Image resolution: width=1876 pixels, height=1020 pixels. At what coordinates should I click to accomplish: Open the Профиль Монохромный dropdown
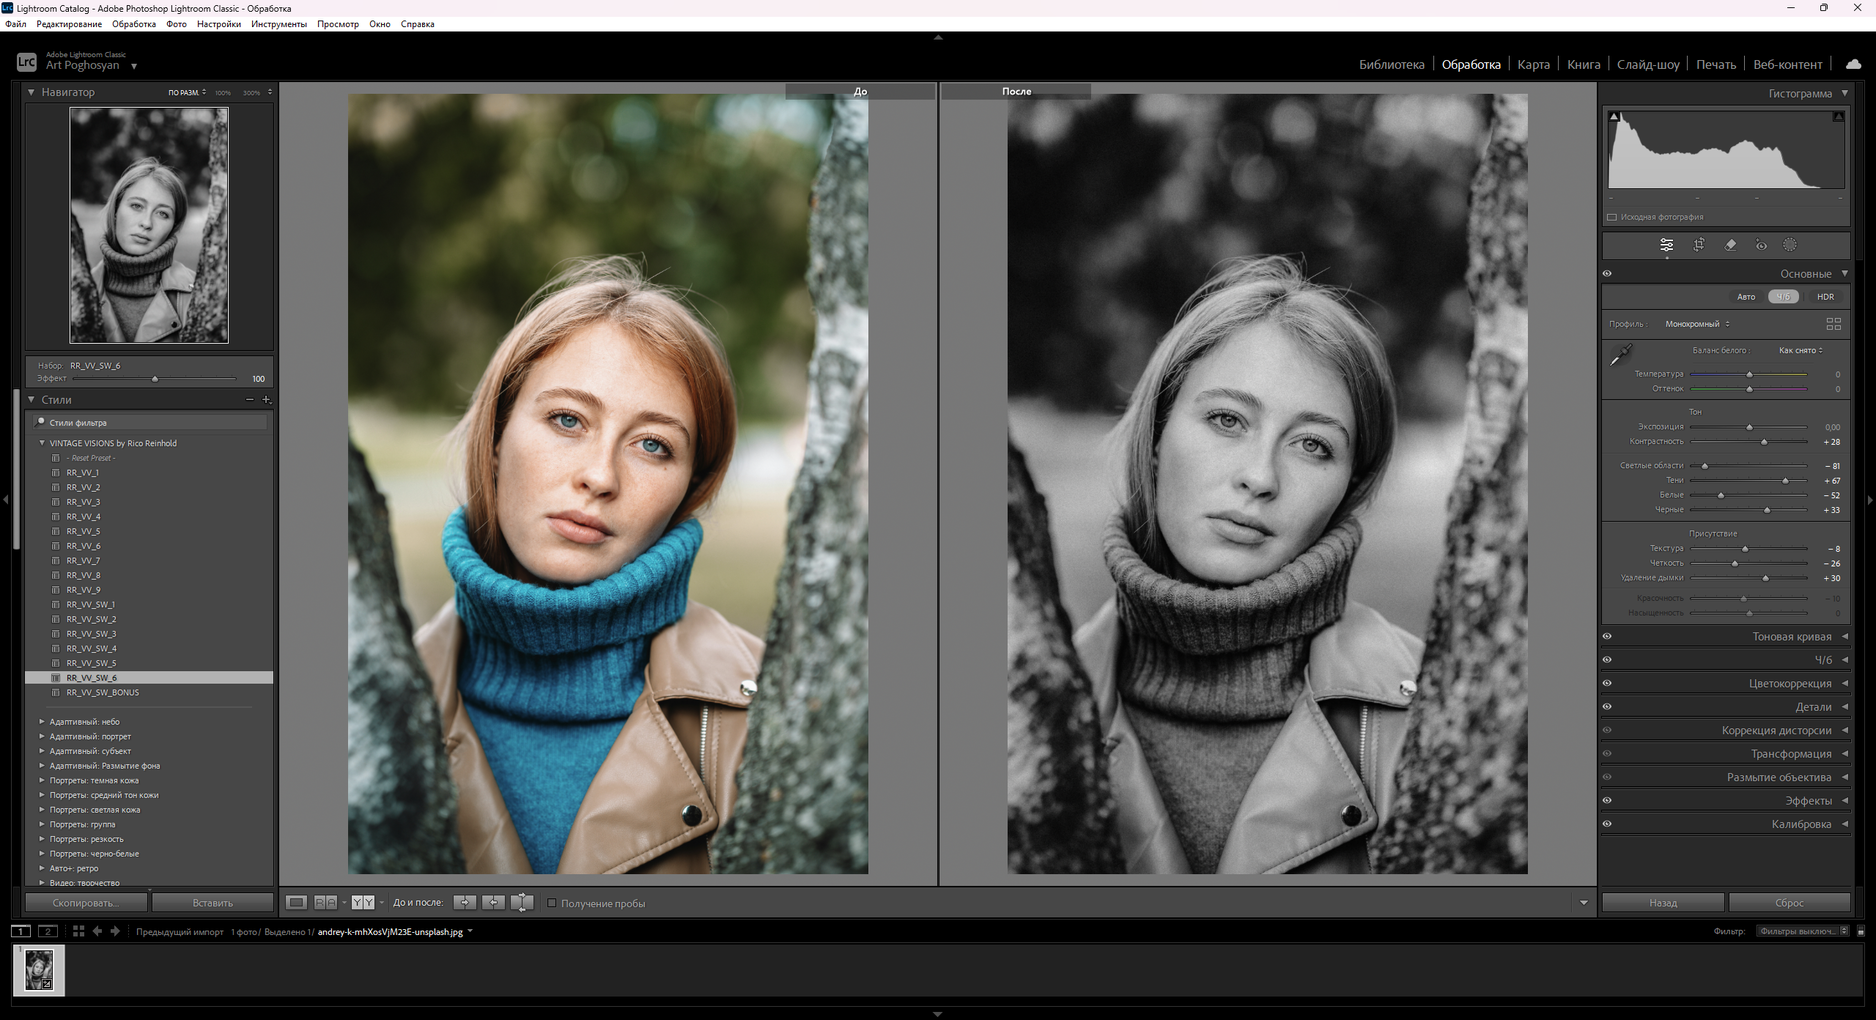click(1697, 324)
